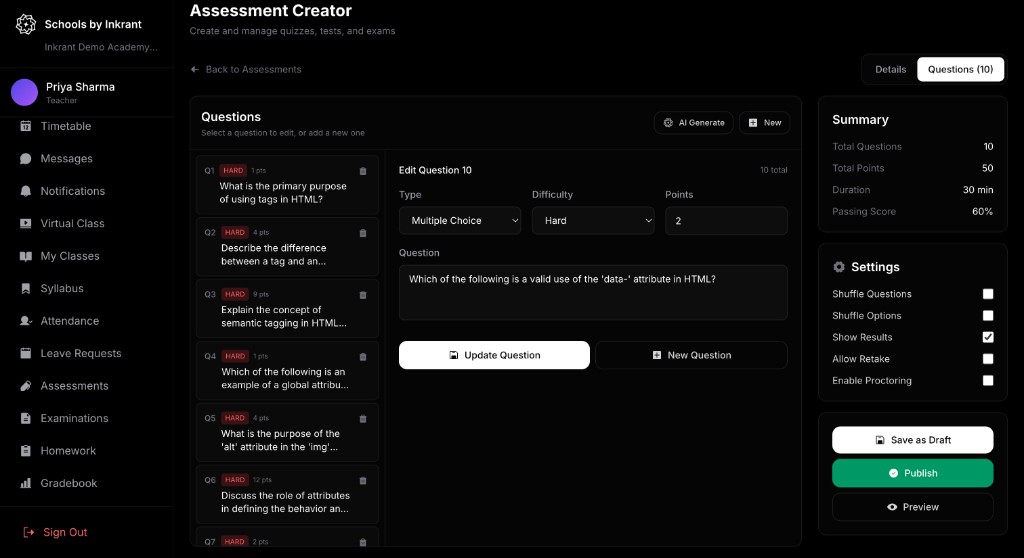The width and height of the screenshot is (1024, 558).
Task: Click the '10 total' label
Action: coord(773,170)
